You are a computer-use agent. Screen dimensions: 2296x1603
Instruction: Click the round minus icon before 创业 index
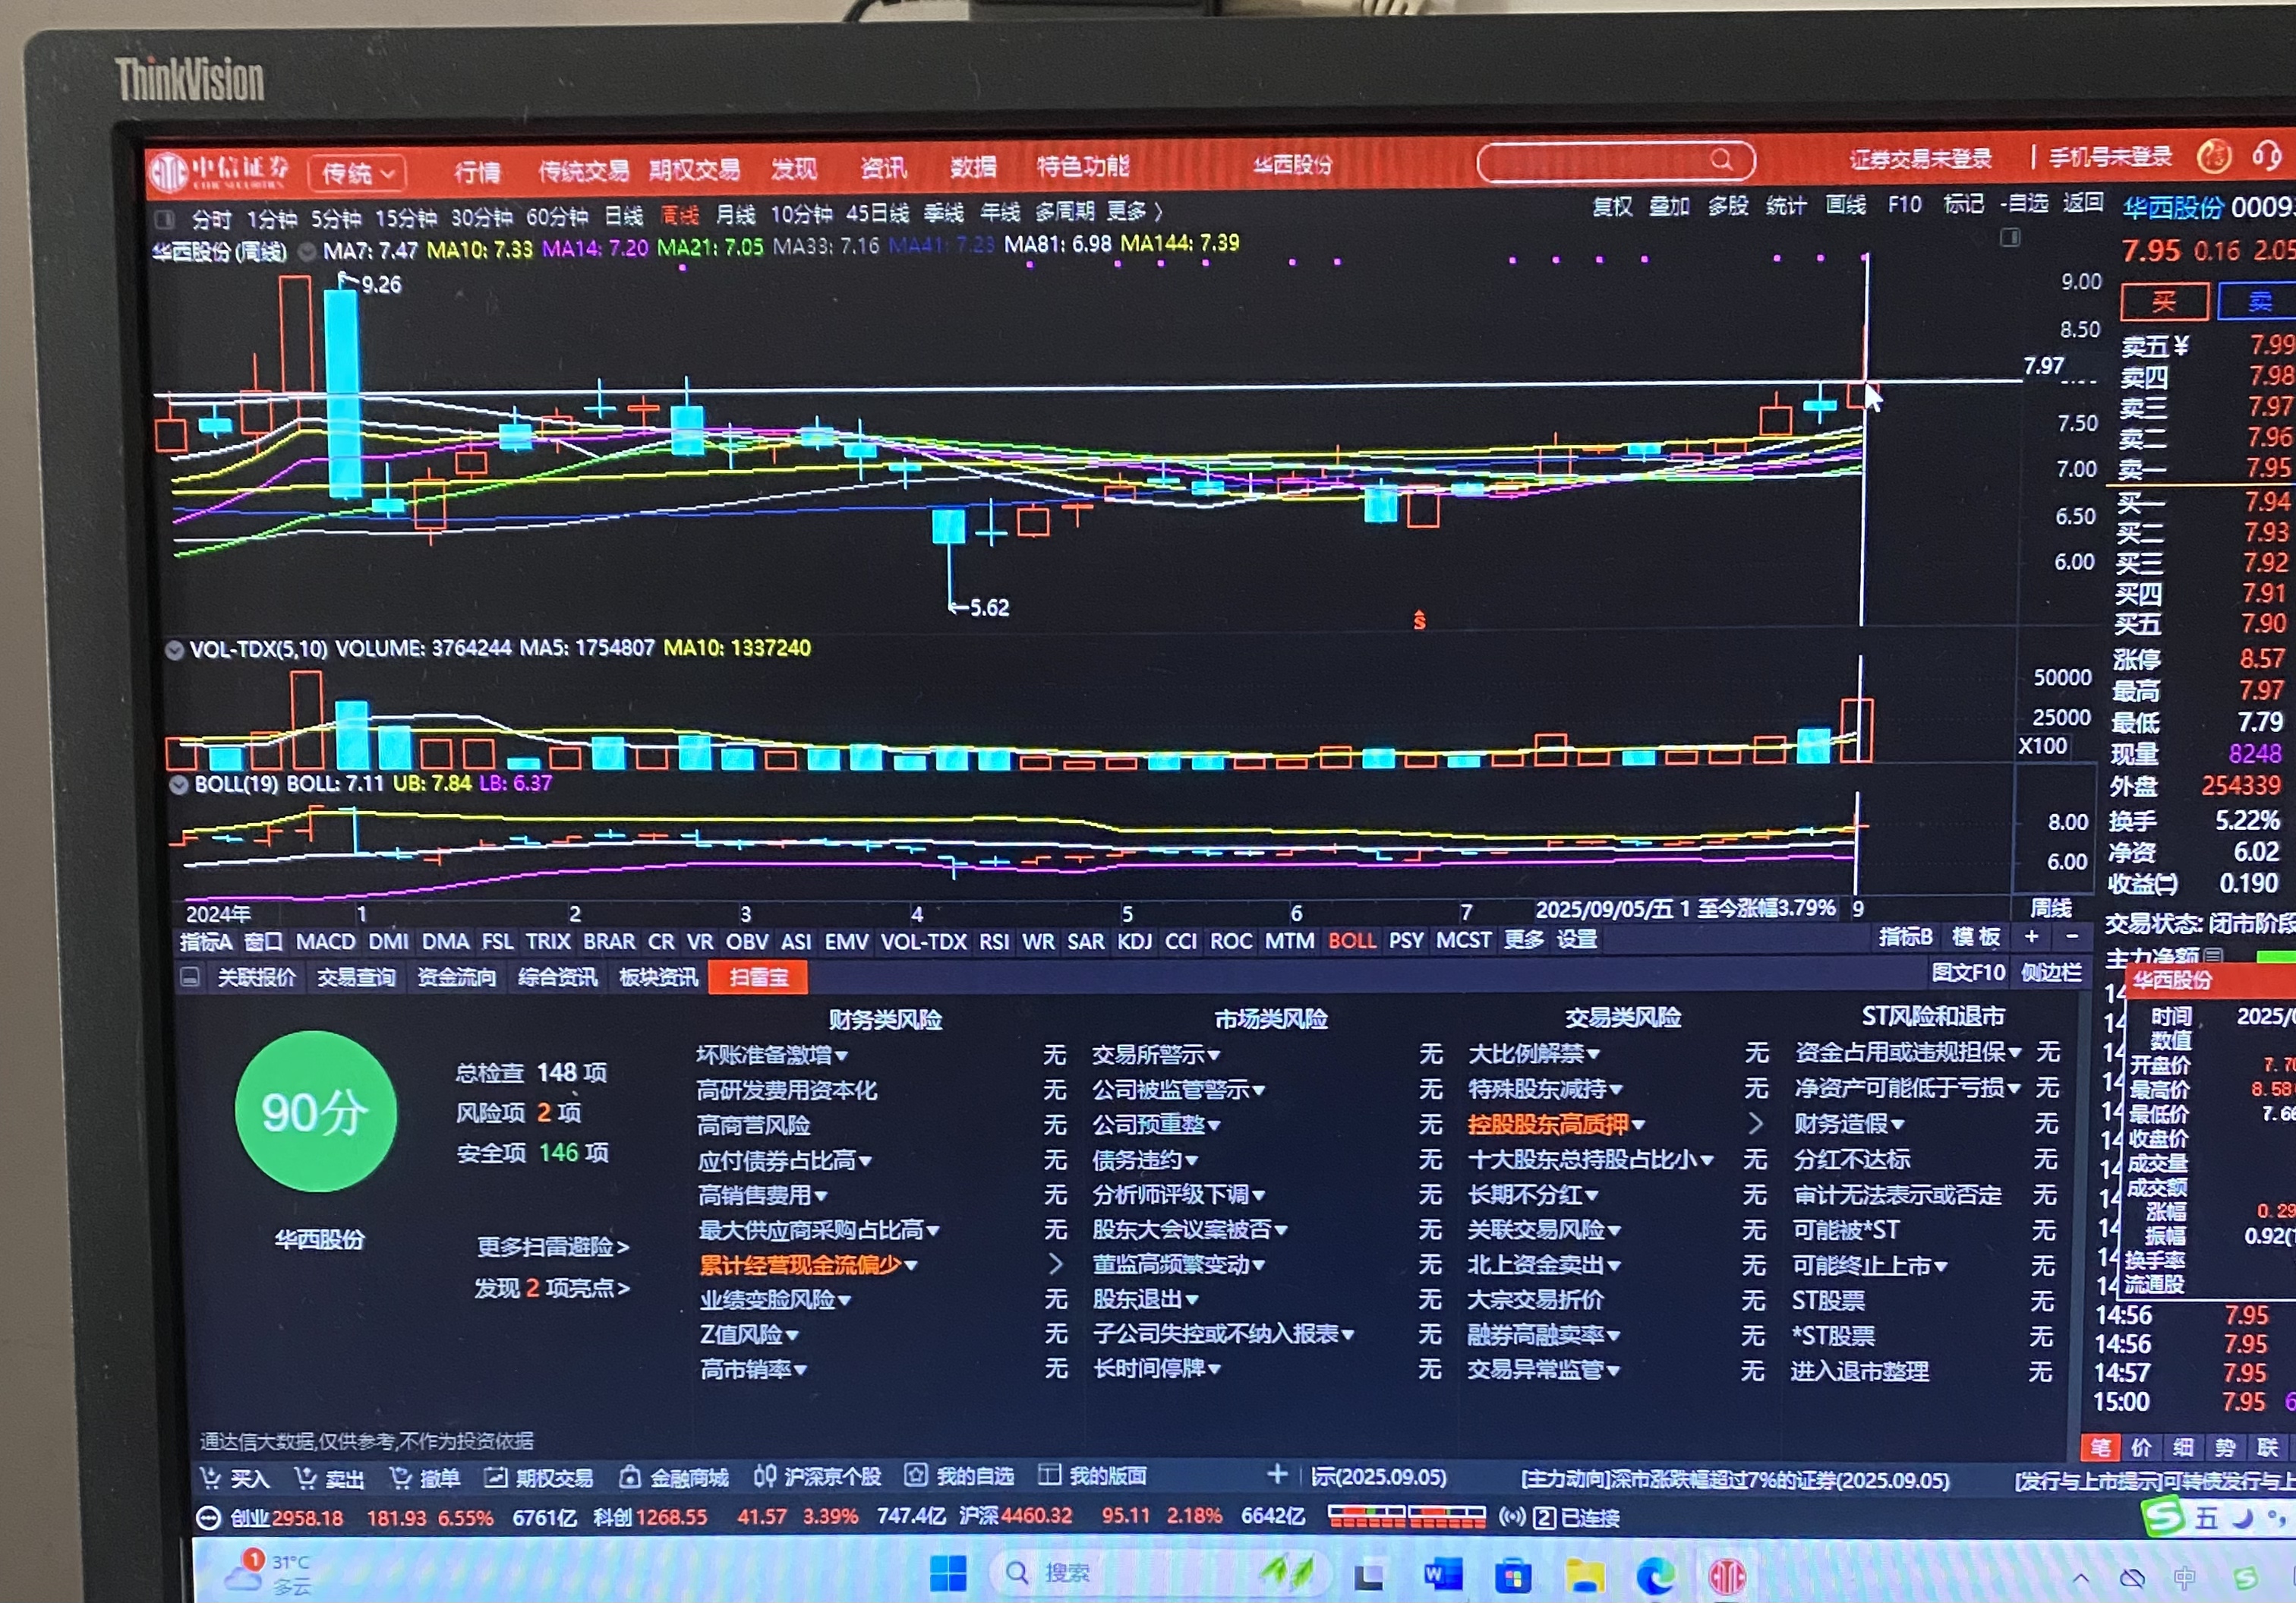[208, 1518]
